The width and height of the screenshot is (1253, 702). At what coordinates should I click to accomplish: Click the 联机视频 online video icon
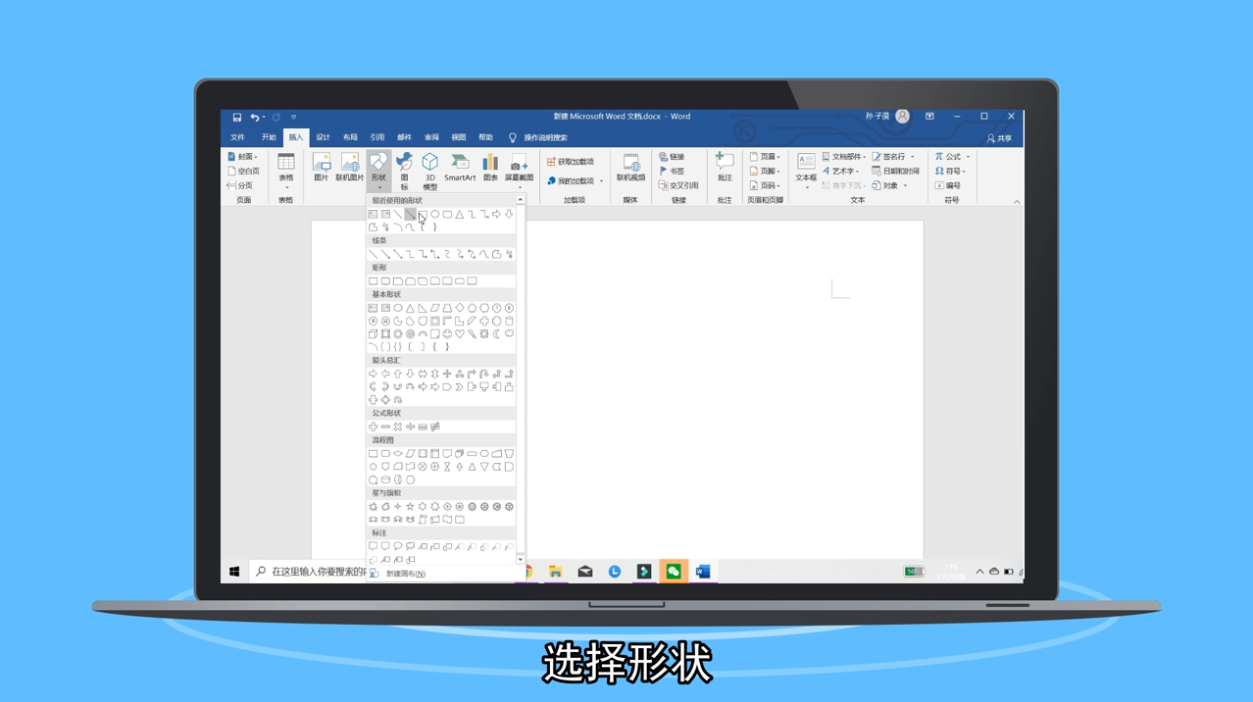click(x=631, y=167)
